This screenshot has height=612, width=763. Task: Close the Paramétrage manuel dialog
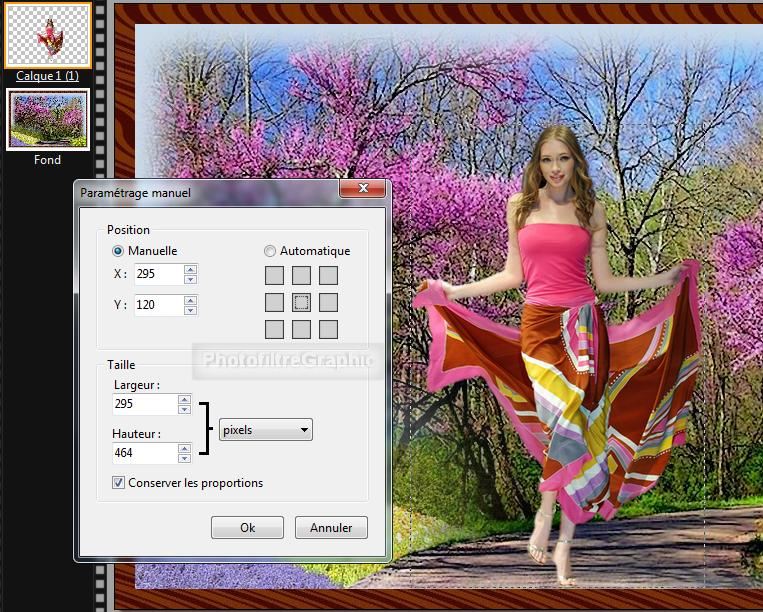363,188
